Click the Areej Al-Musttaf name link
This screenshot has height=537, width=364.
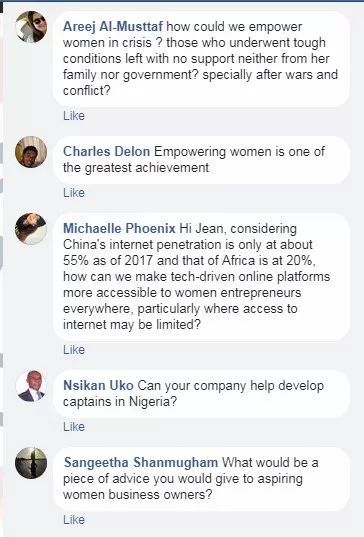coord(113,27)
